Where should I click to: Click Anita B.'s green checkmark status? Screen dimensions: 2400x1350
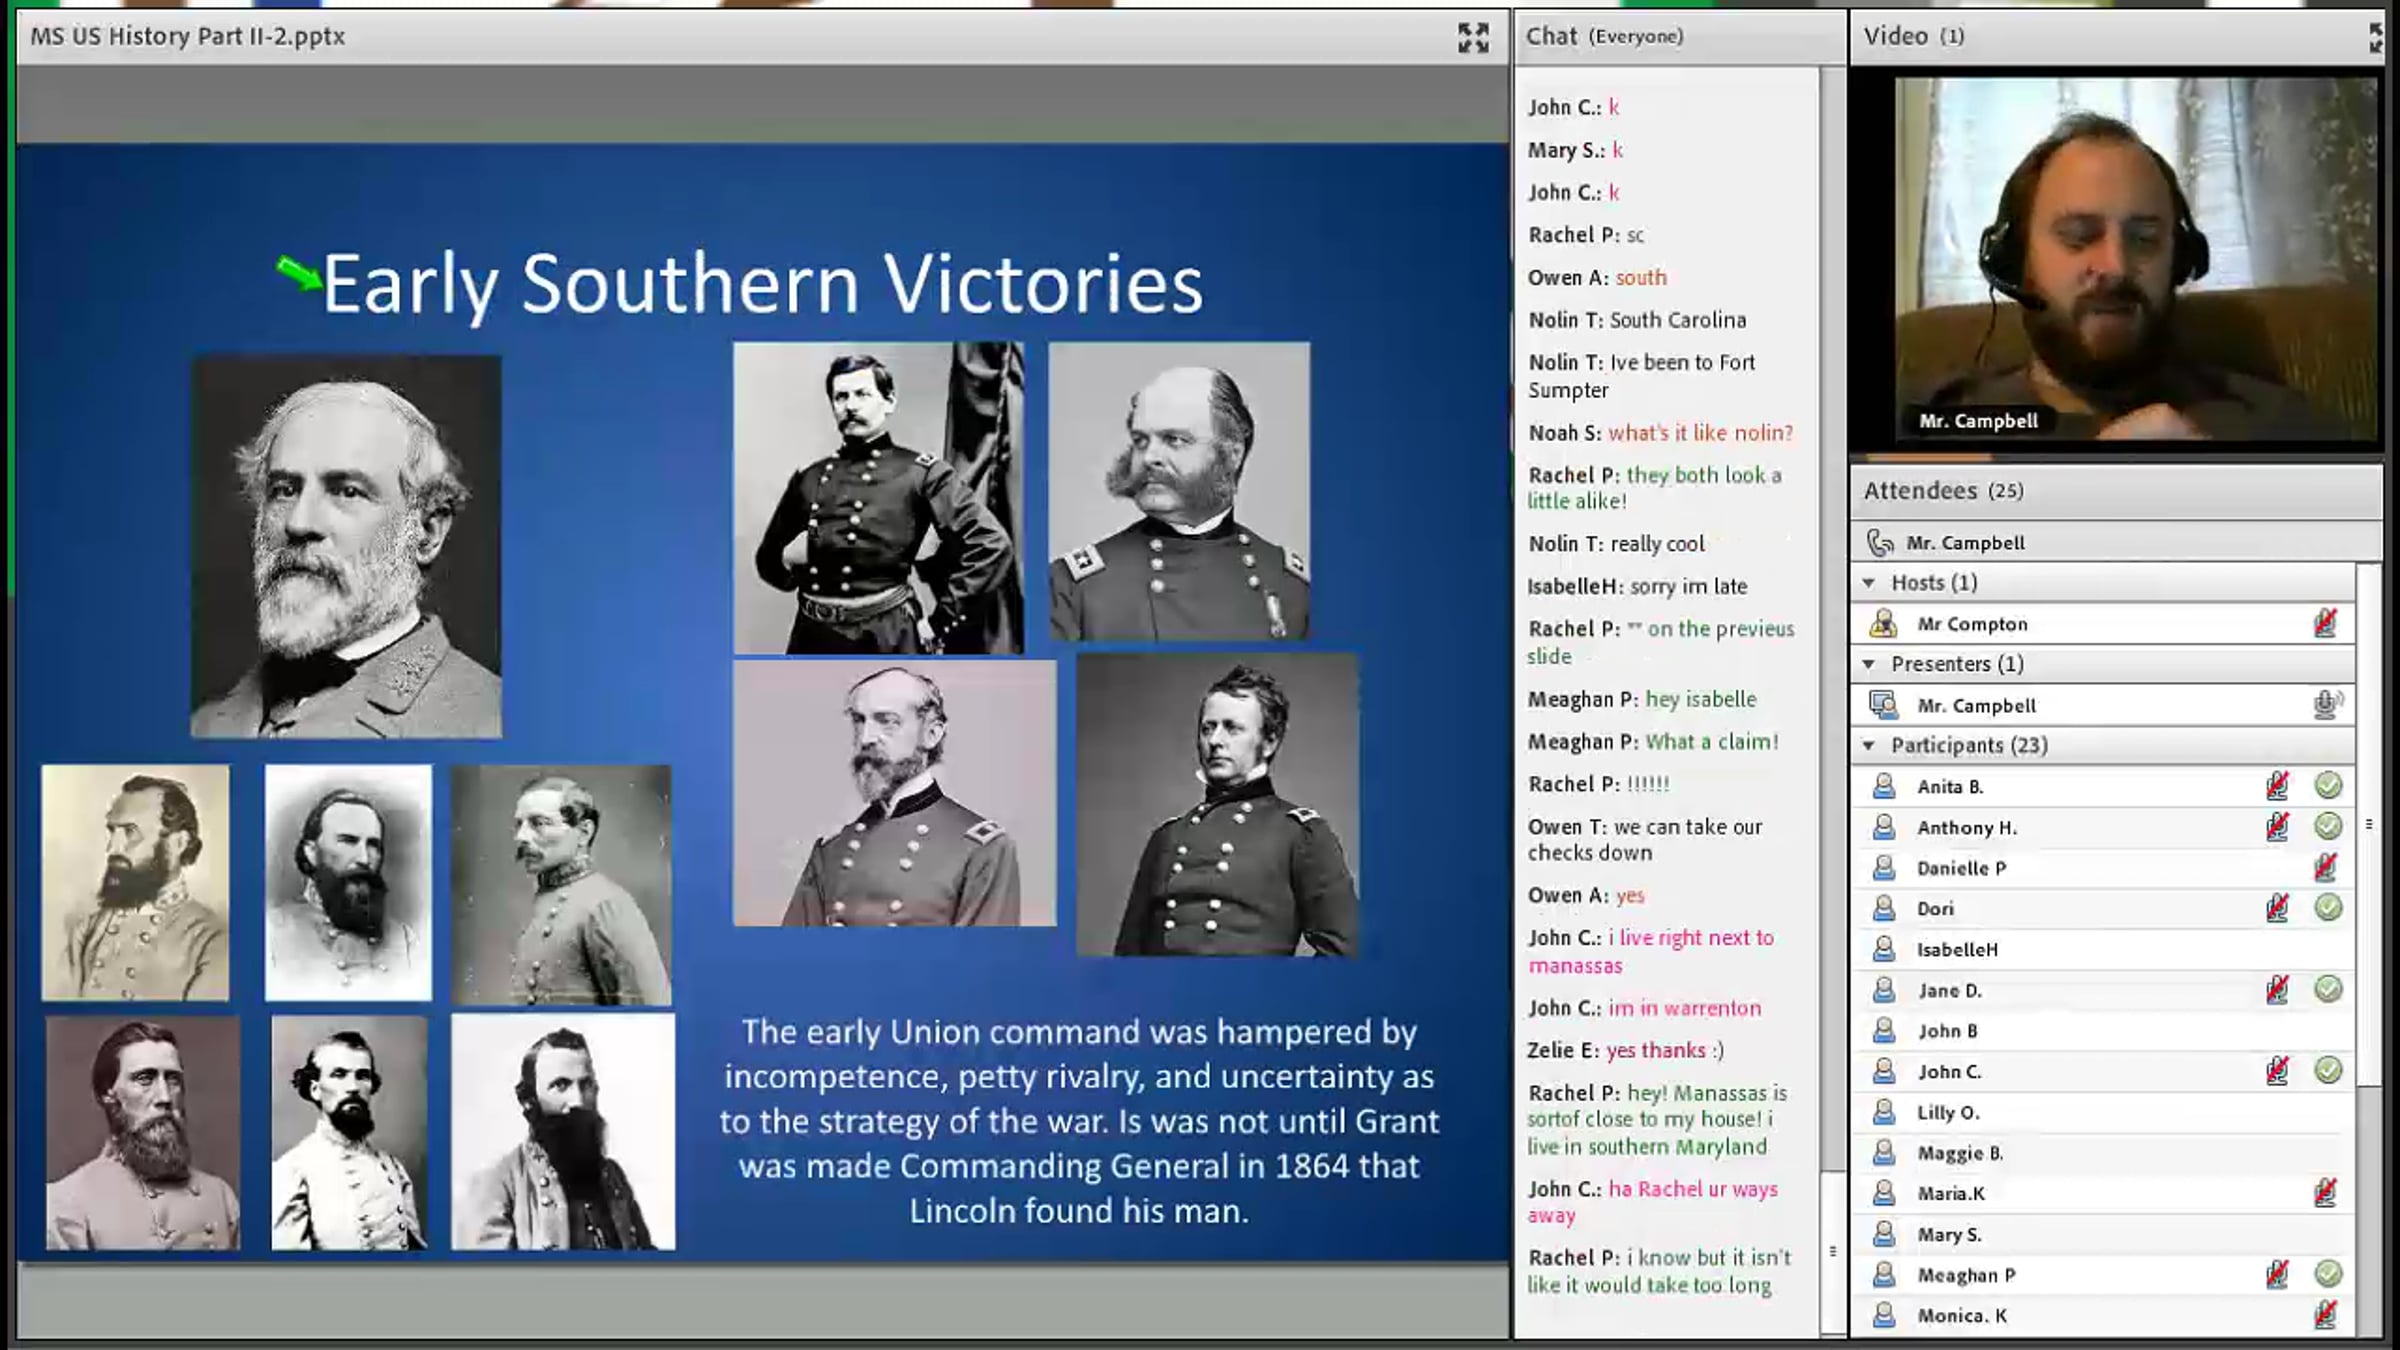point(2328,786)
